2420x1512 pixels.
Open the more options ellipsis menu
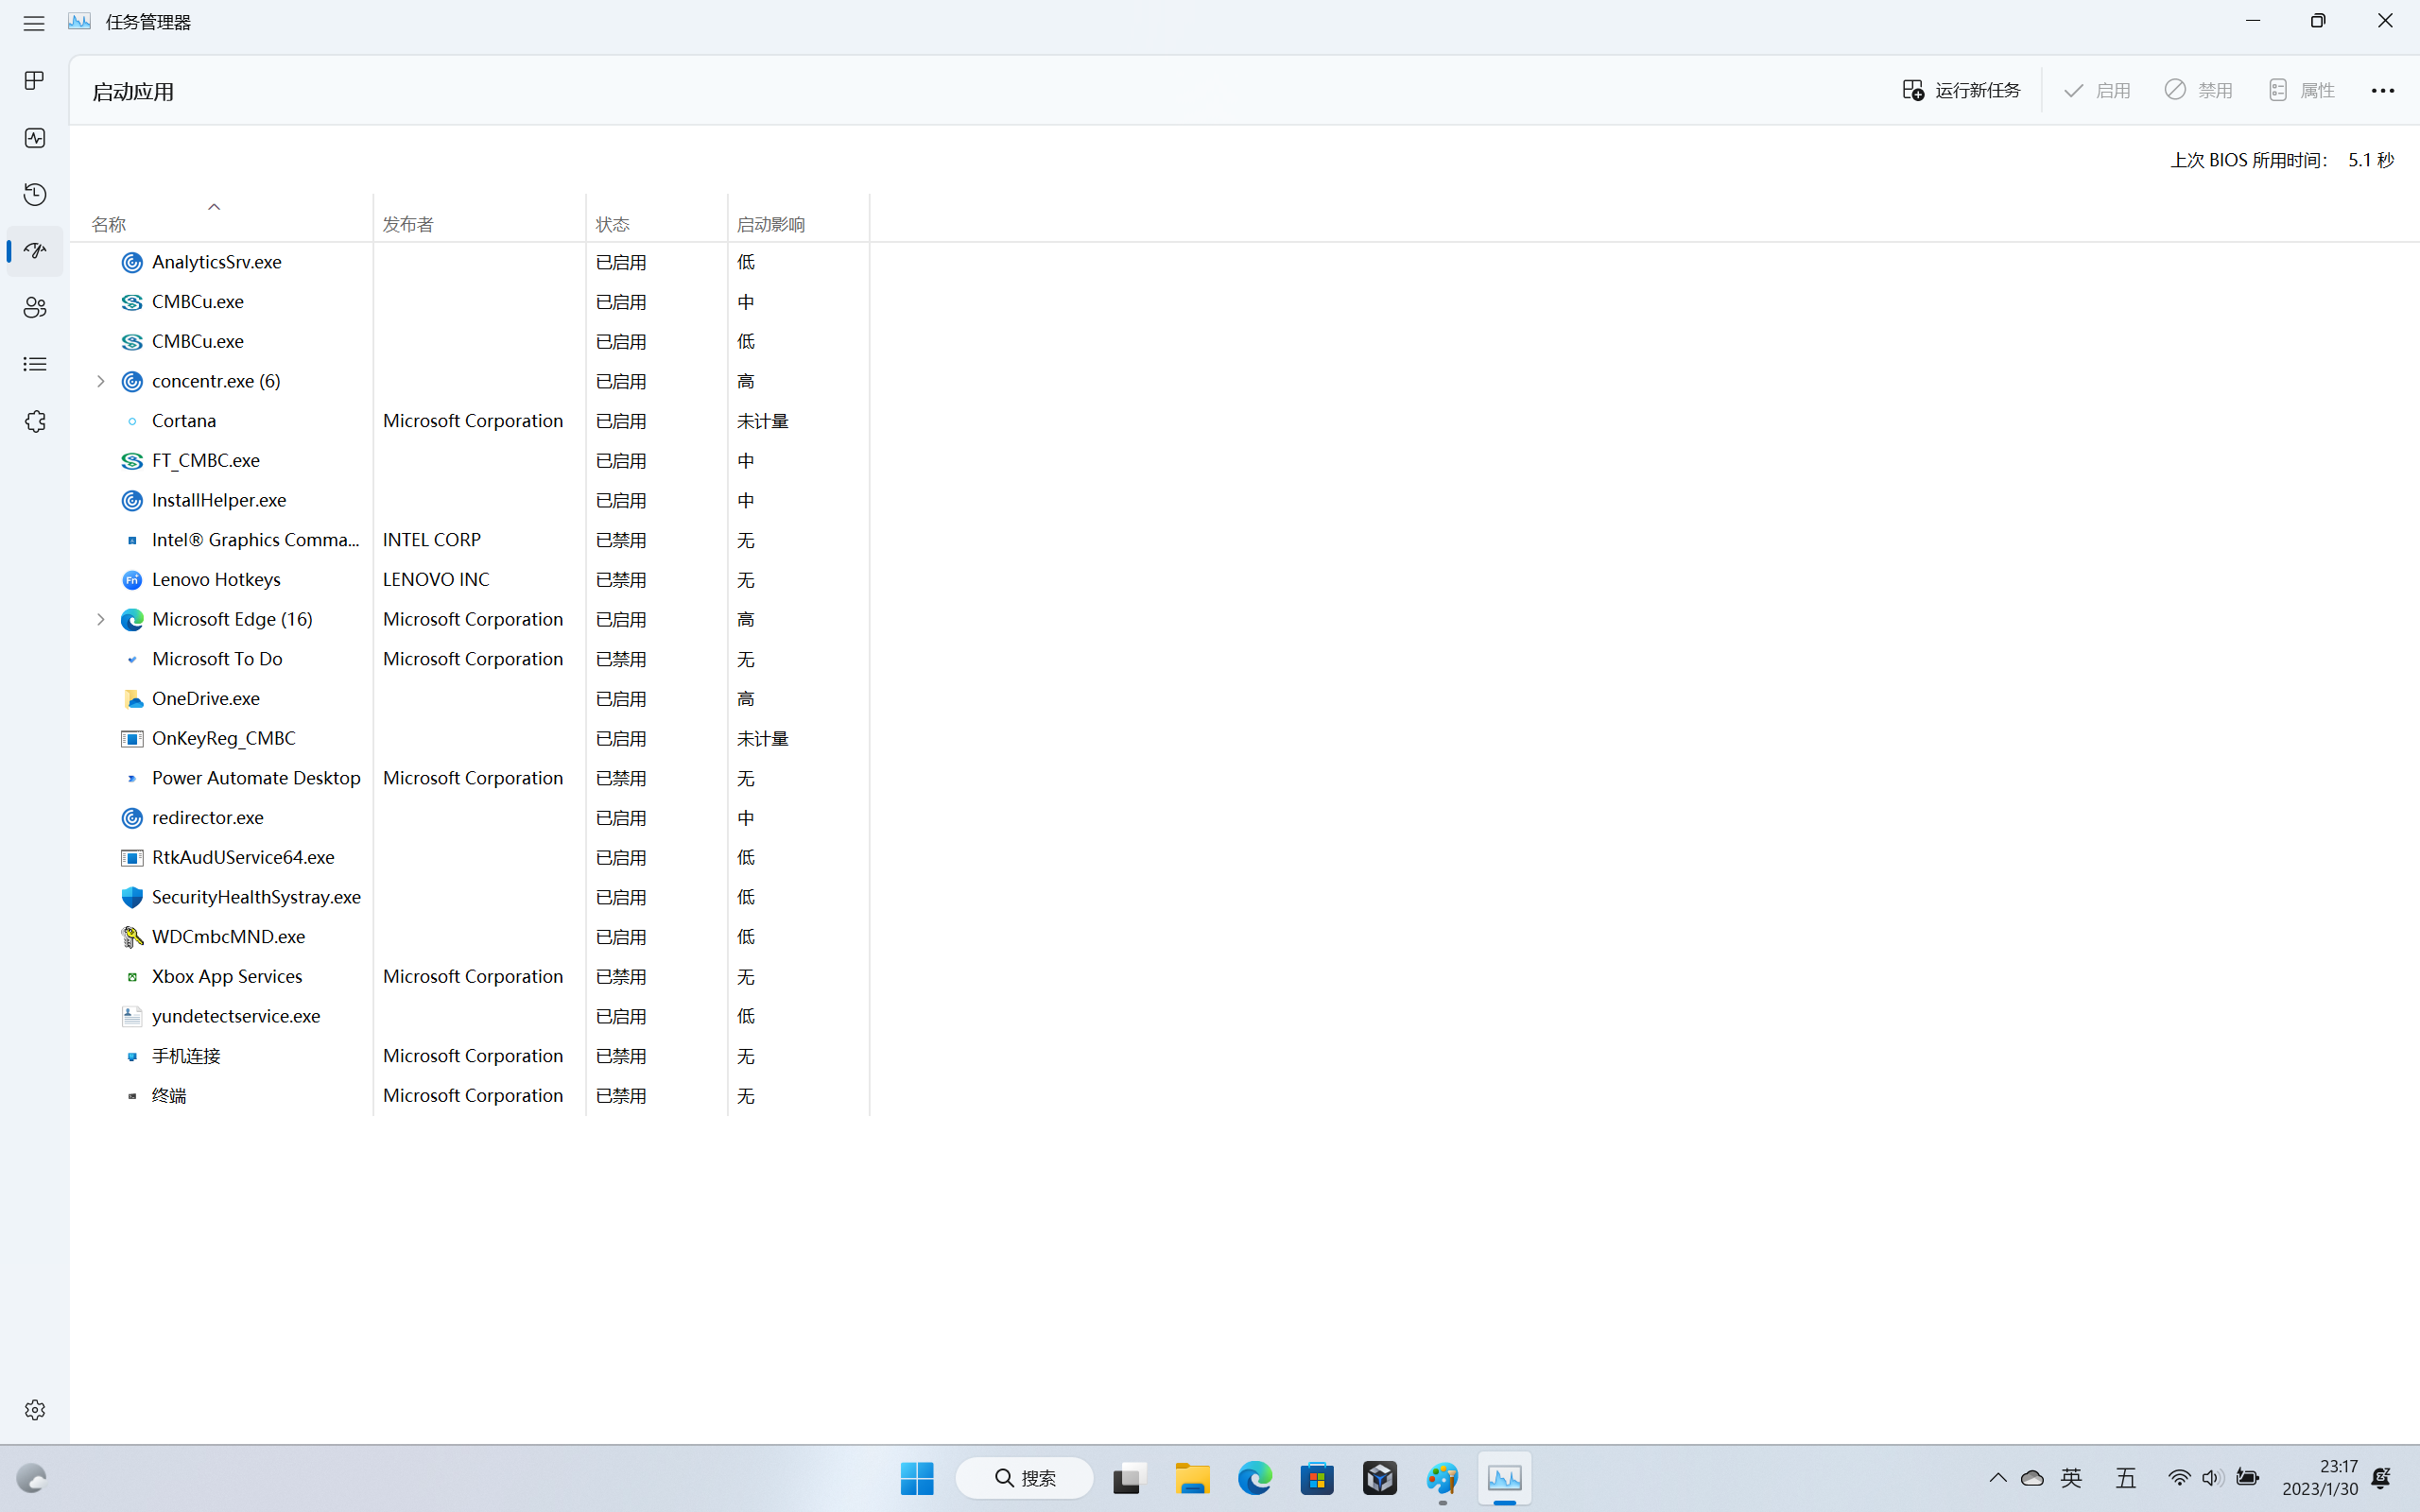(x=2382, y=90)
